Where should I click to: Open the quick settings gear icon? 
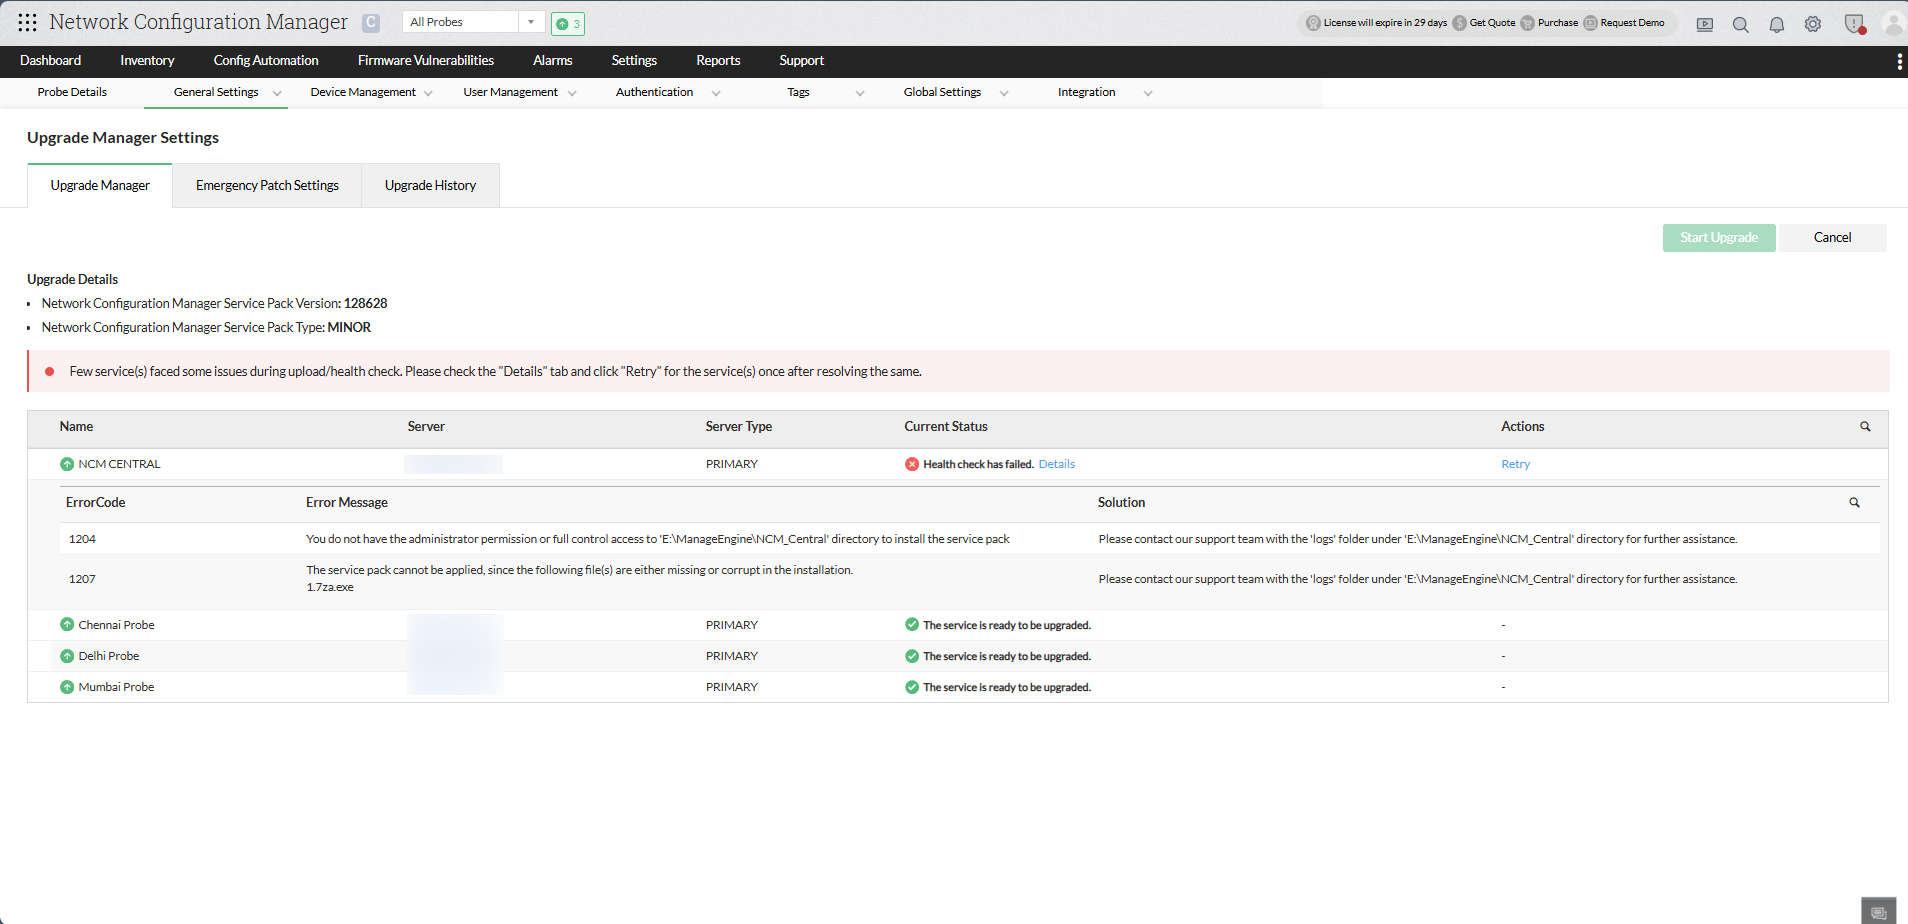pyautogui.click(x=1813, y=24)
